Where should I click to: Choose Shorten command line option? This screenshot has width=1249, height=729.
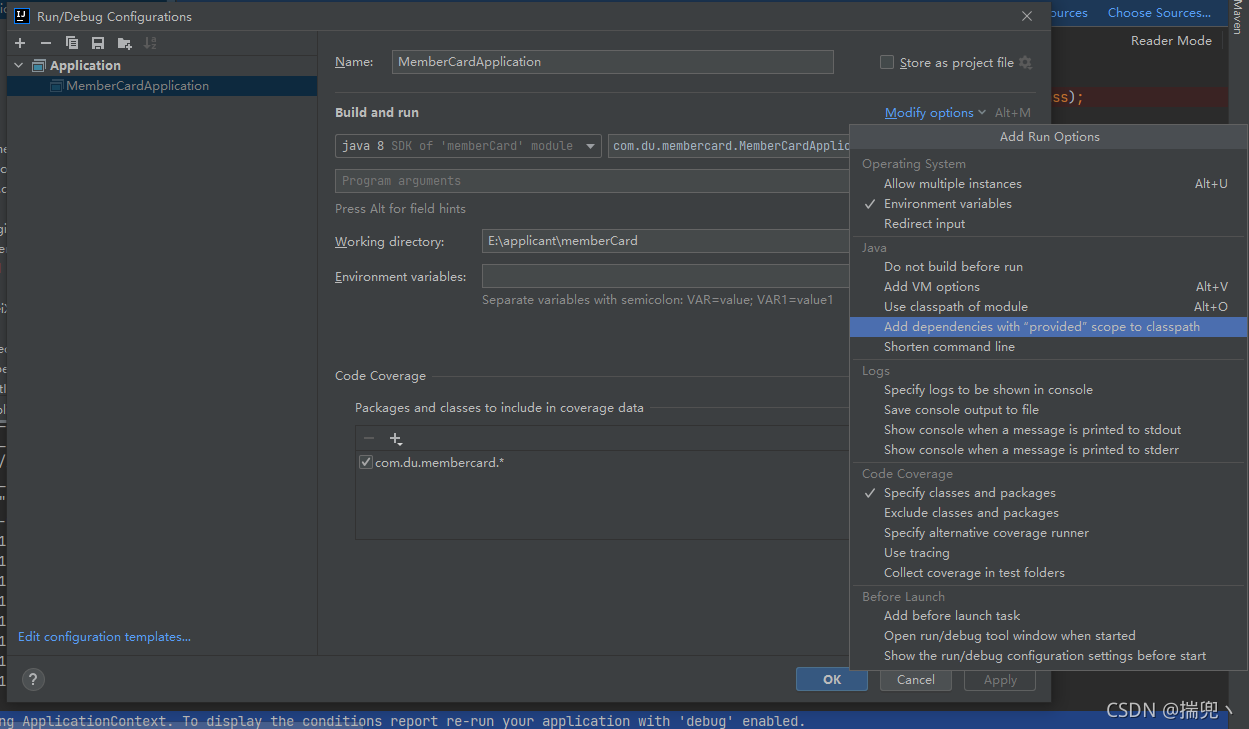click(948, 346)
